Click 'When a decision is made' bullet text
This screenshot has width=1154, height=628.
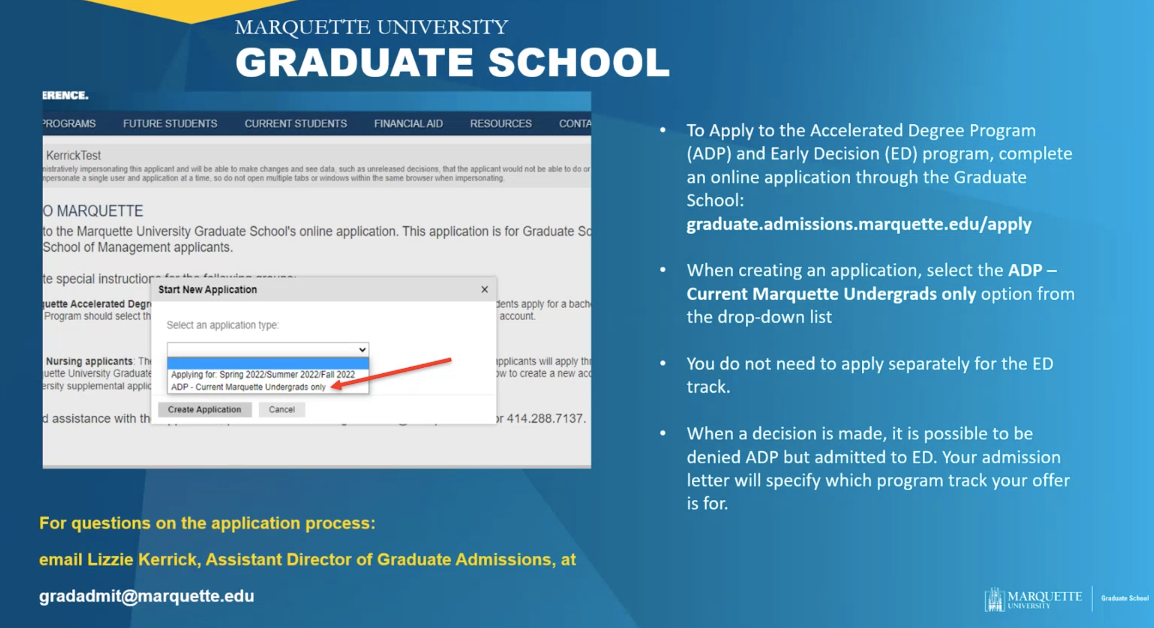click(878, 468)
